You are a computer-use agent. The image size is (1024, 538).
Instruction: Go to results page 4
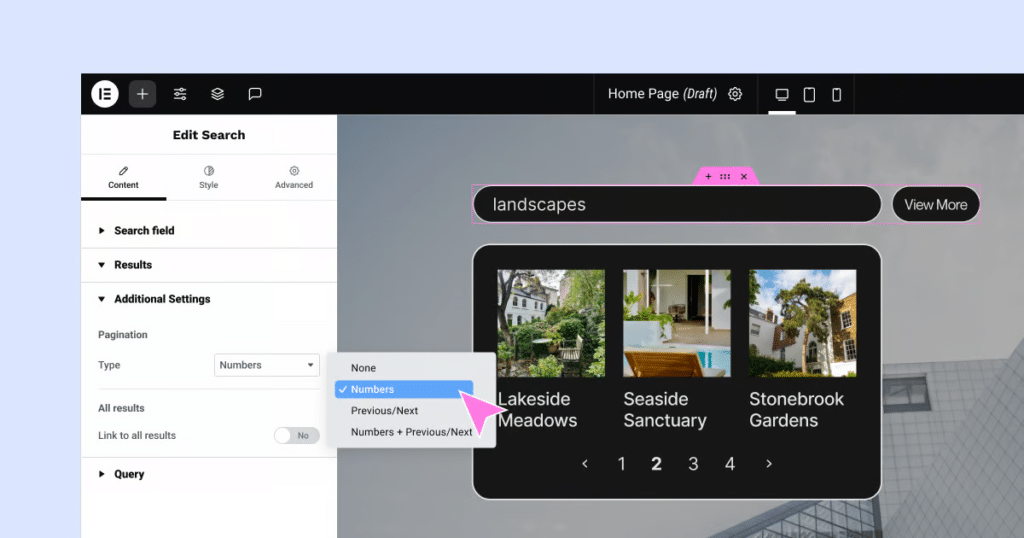pos(729,464)
